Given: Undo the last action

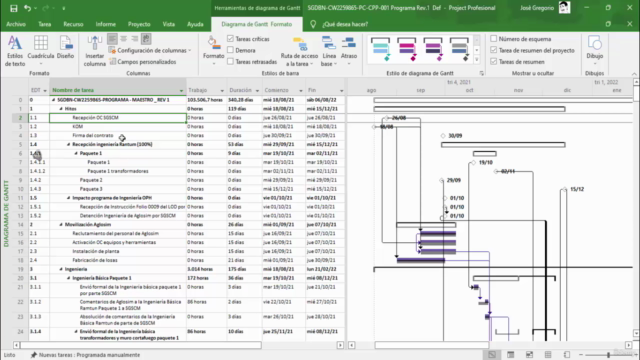Looking at the screenshot, I should [27, 8].
